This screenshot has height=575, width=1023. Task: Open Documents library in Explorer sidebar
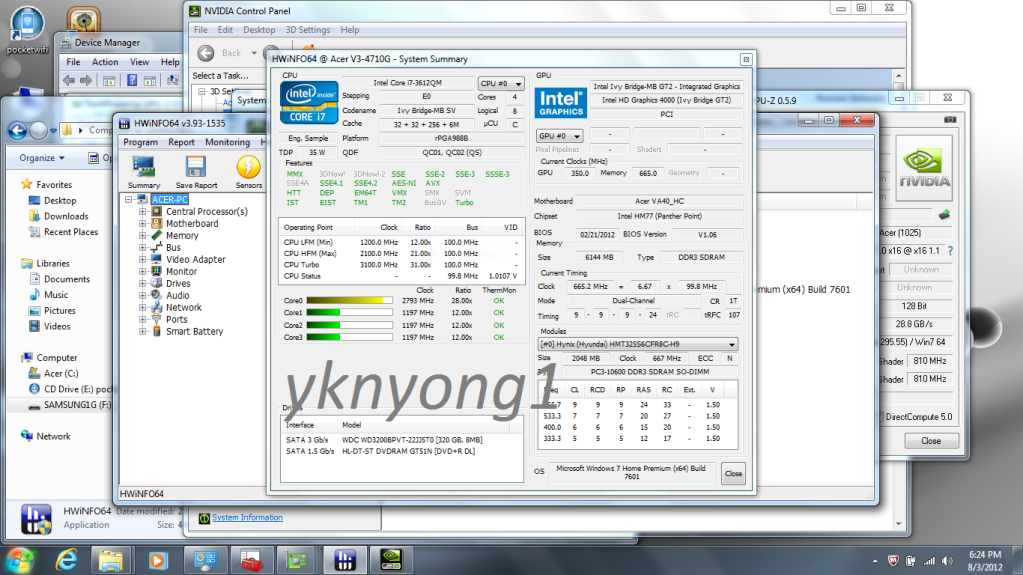click(x=67, y=279)
